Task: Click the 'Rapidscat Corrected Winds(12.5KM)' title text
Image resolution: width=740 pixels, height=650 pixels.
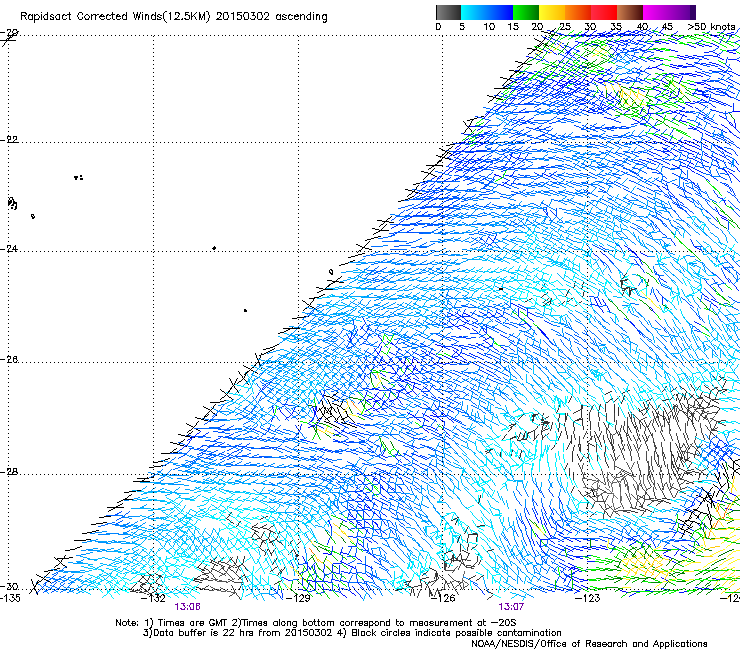Action: pos(115,17)
